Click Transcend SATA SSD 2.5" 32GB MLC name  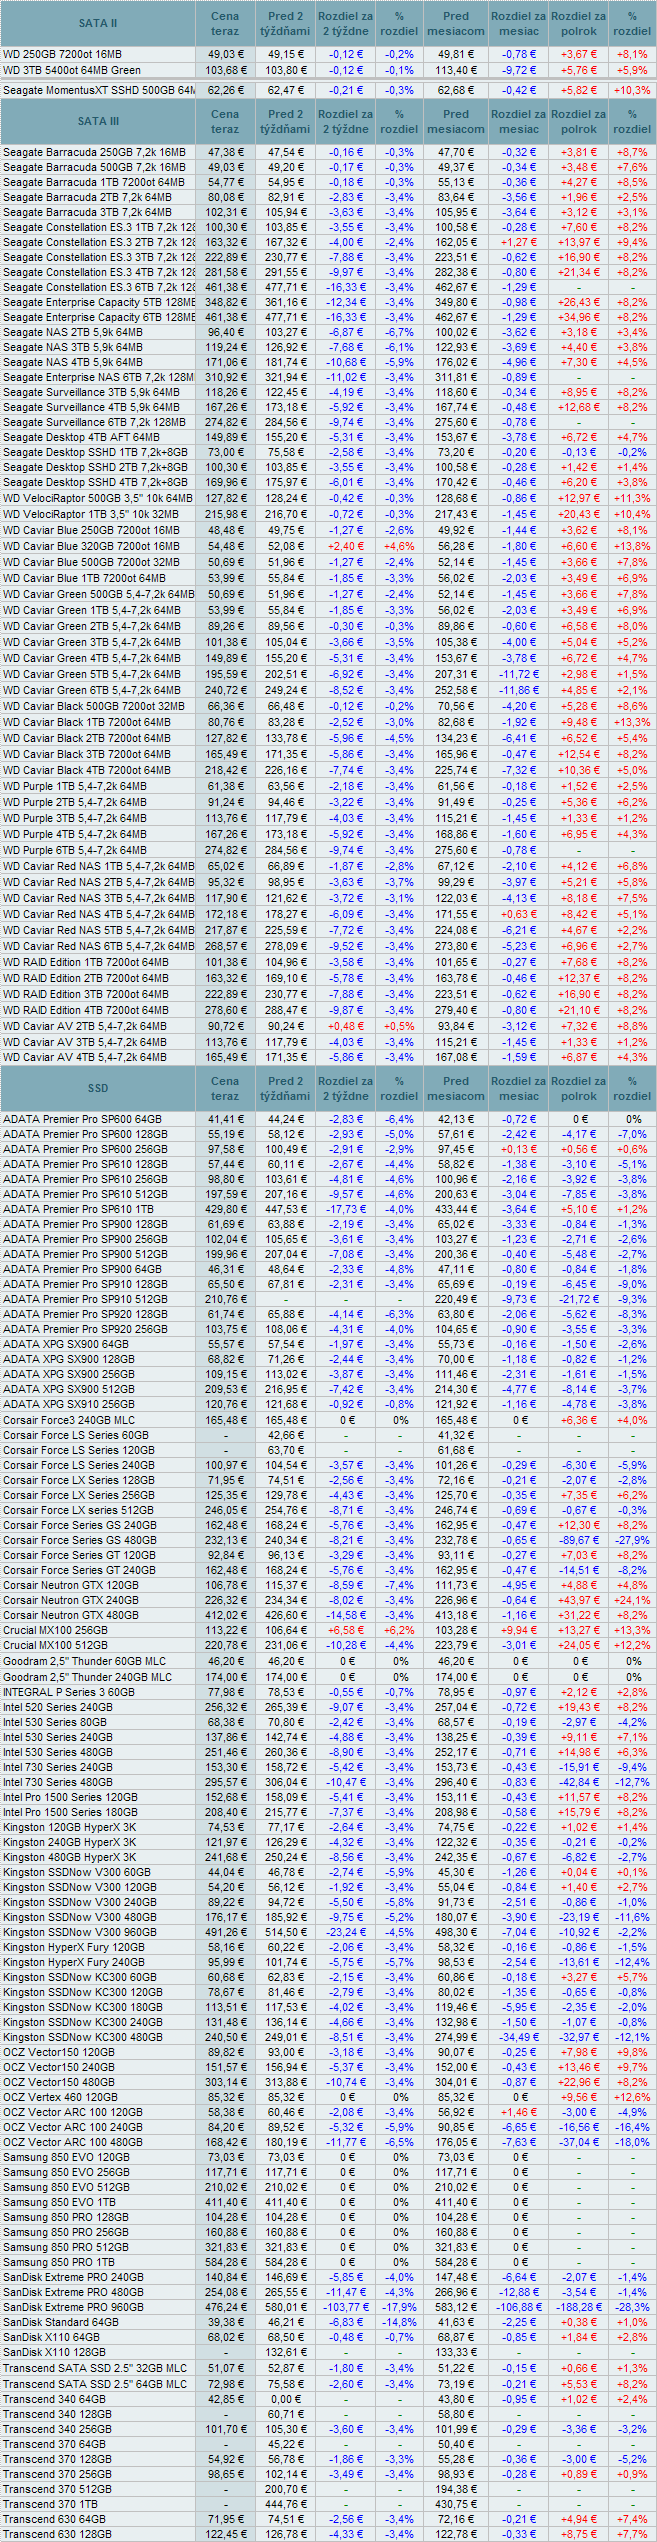click(x=95, y=2369)
